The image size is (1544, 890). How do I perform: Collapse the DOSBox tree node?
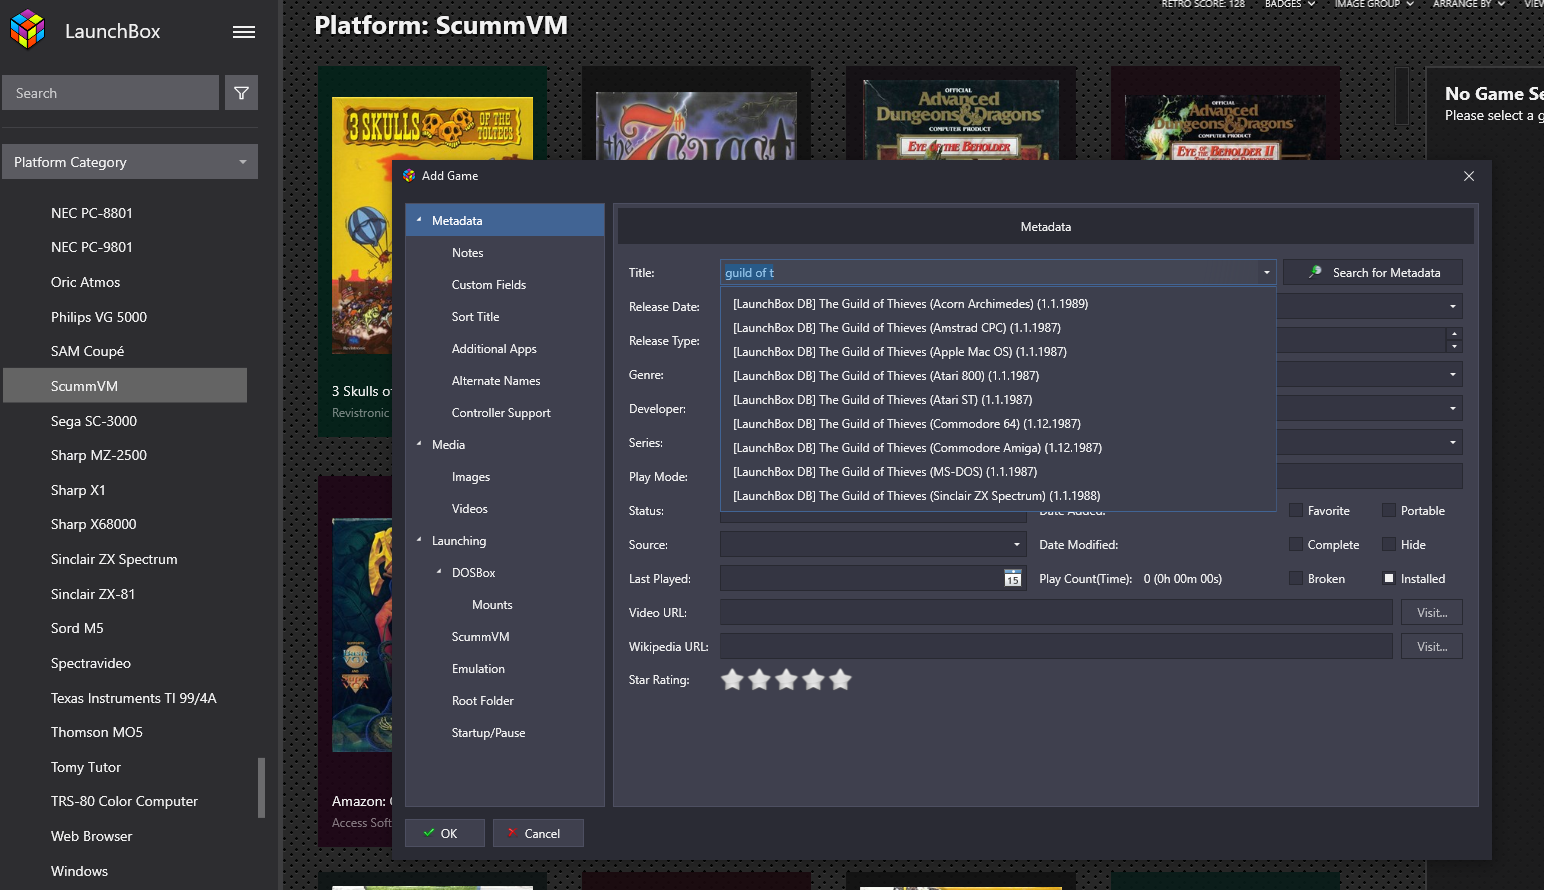click(439, 572)
